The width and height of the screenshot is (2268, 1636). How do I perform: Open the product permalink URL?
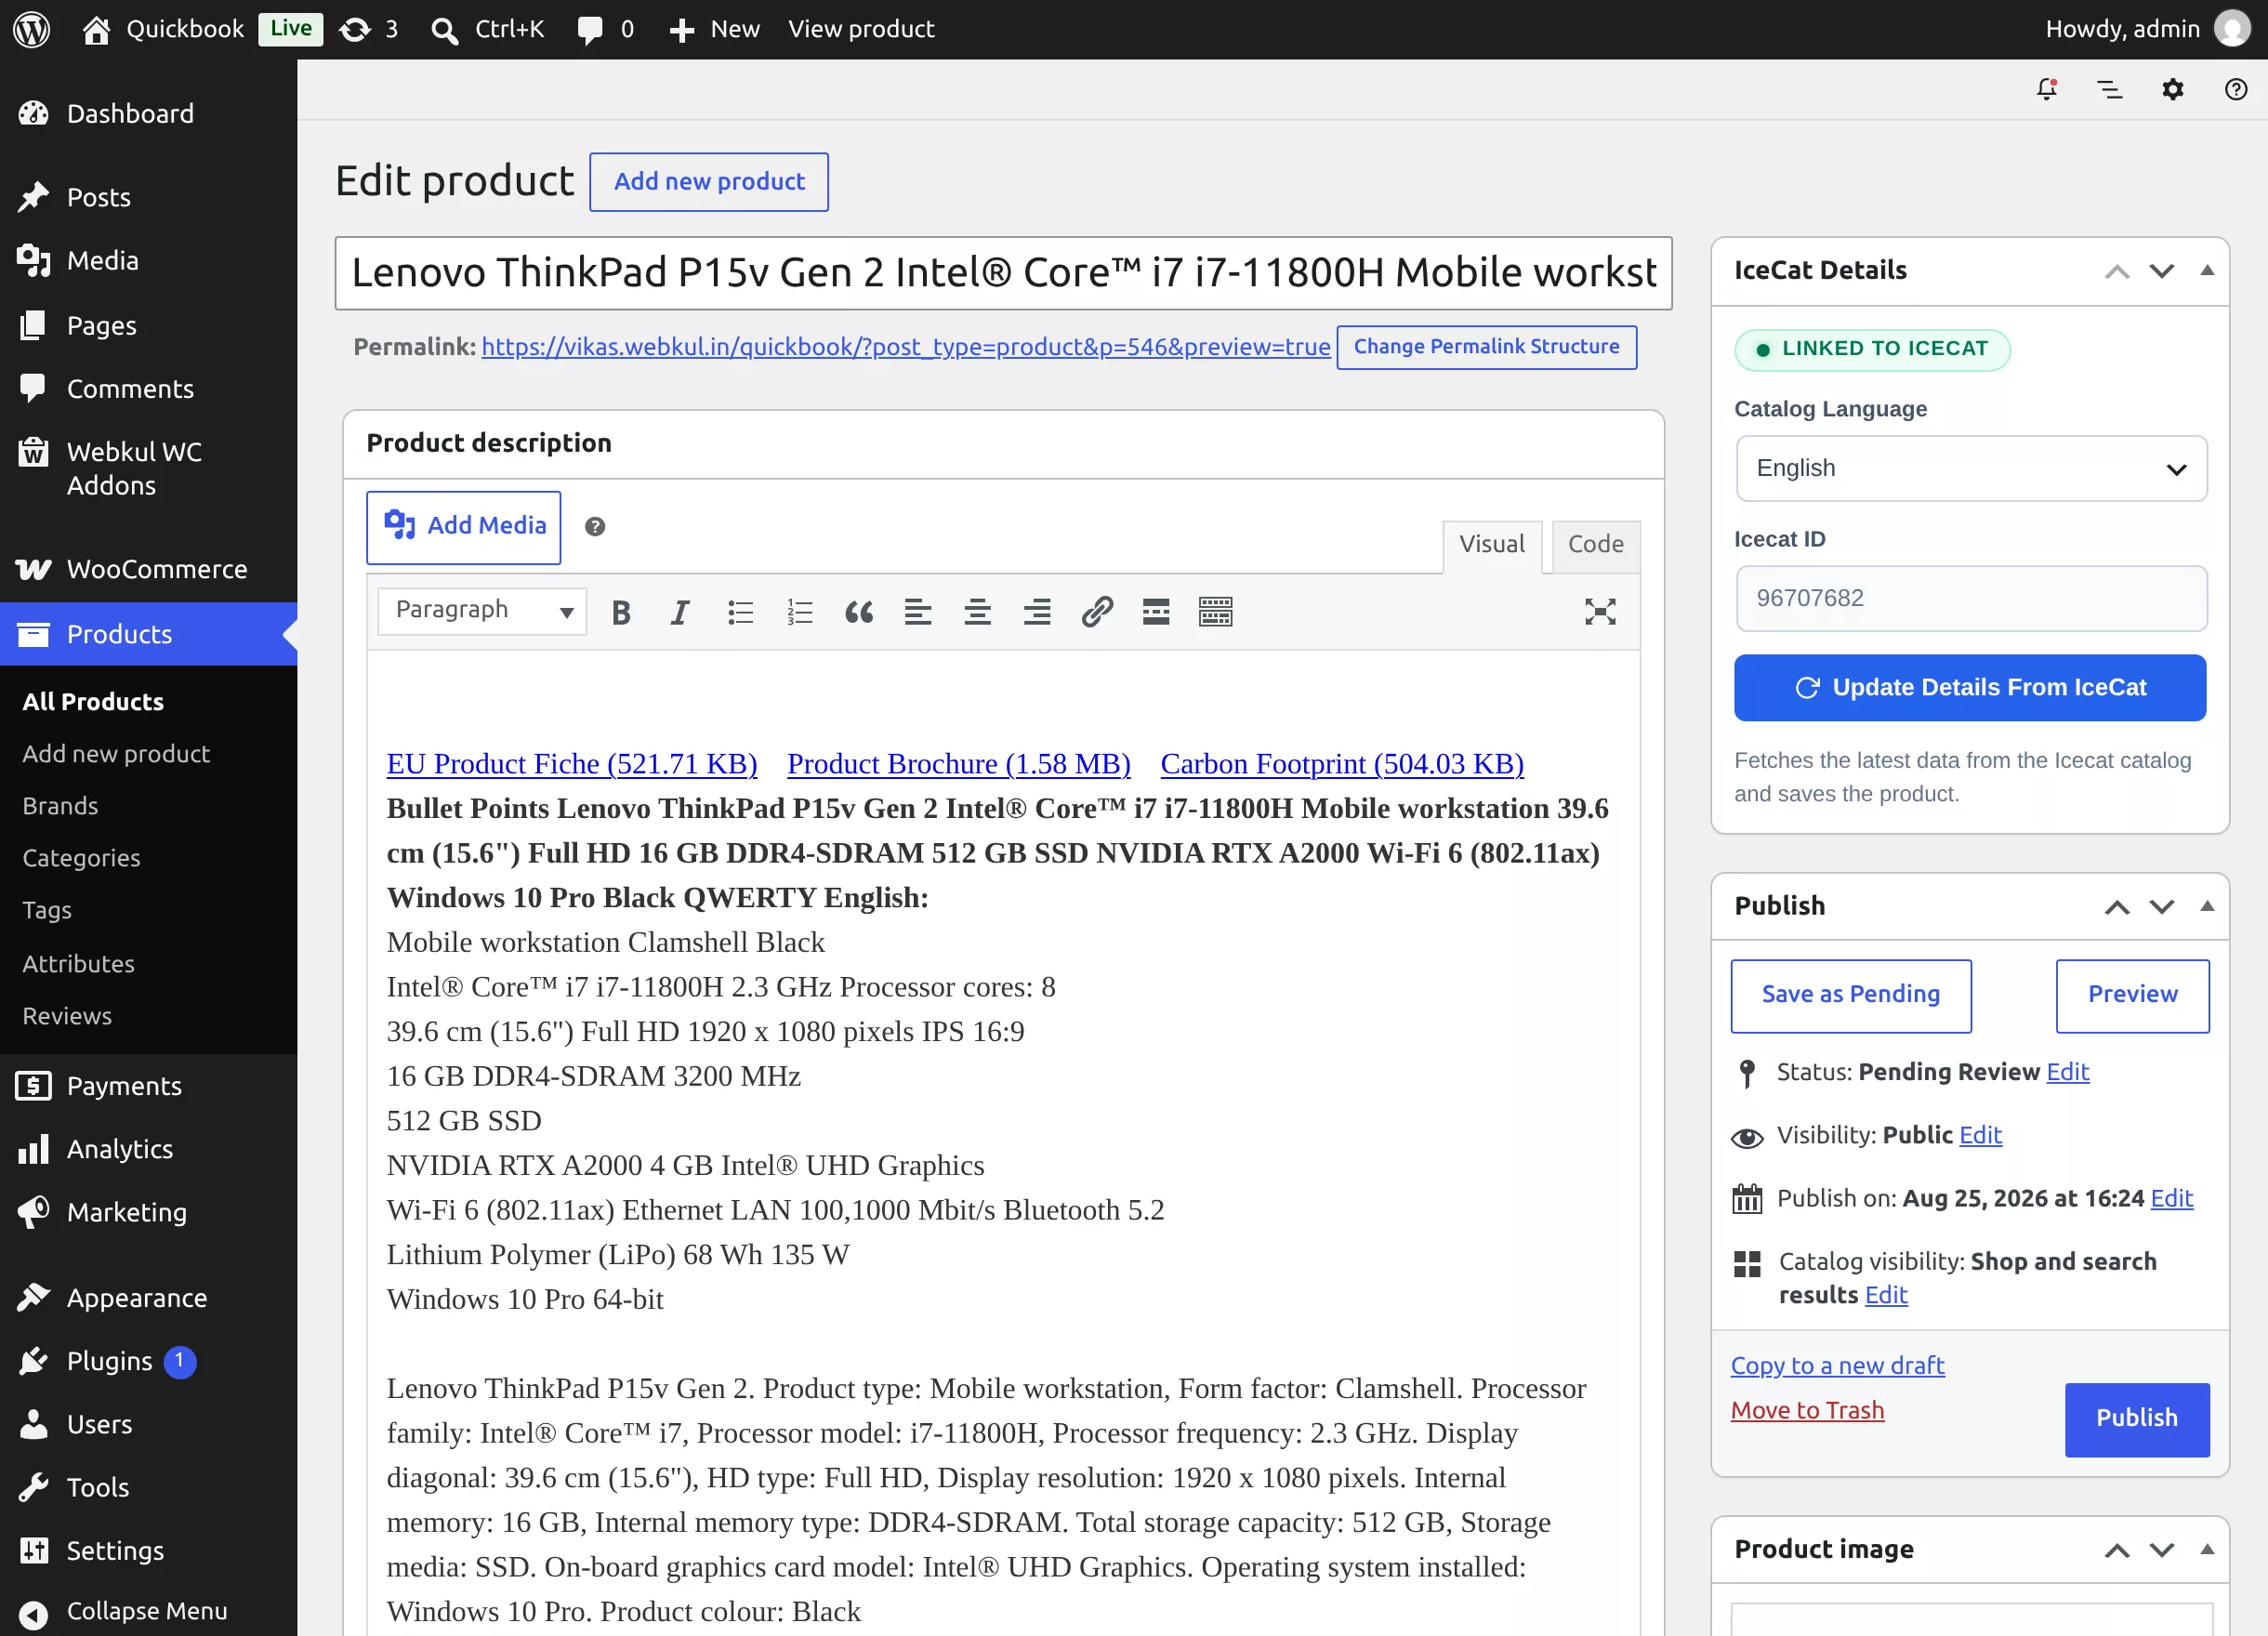click(905, 347)
